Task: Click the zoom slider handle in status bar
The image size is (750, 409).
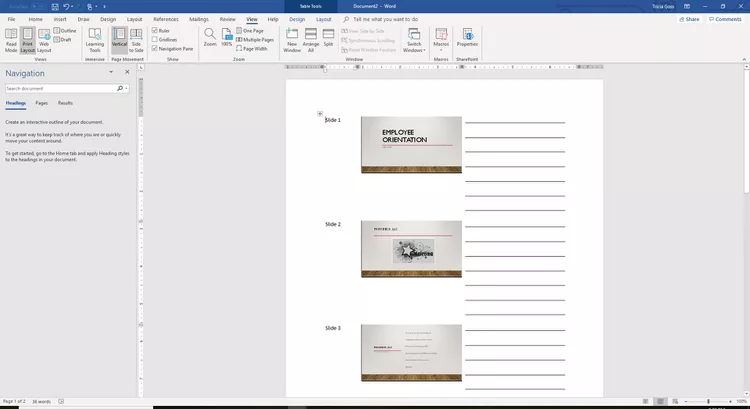Action: click(x=708, y=401)
